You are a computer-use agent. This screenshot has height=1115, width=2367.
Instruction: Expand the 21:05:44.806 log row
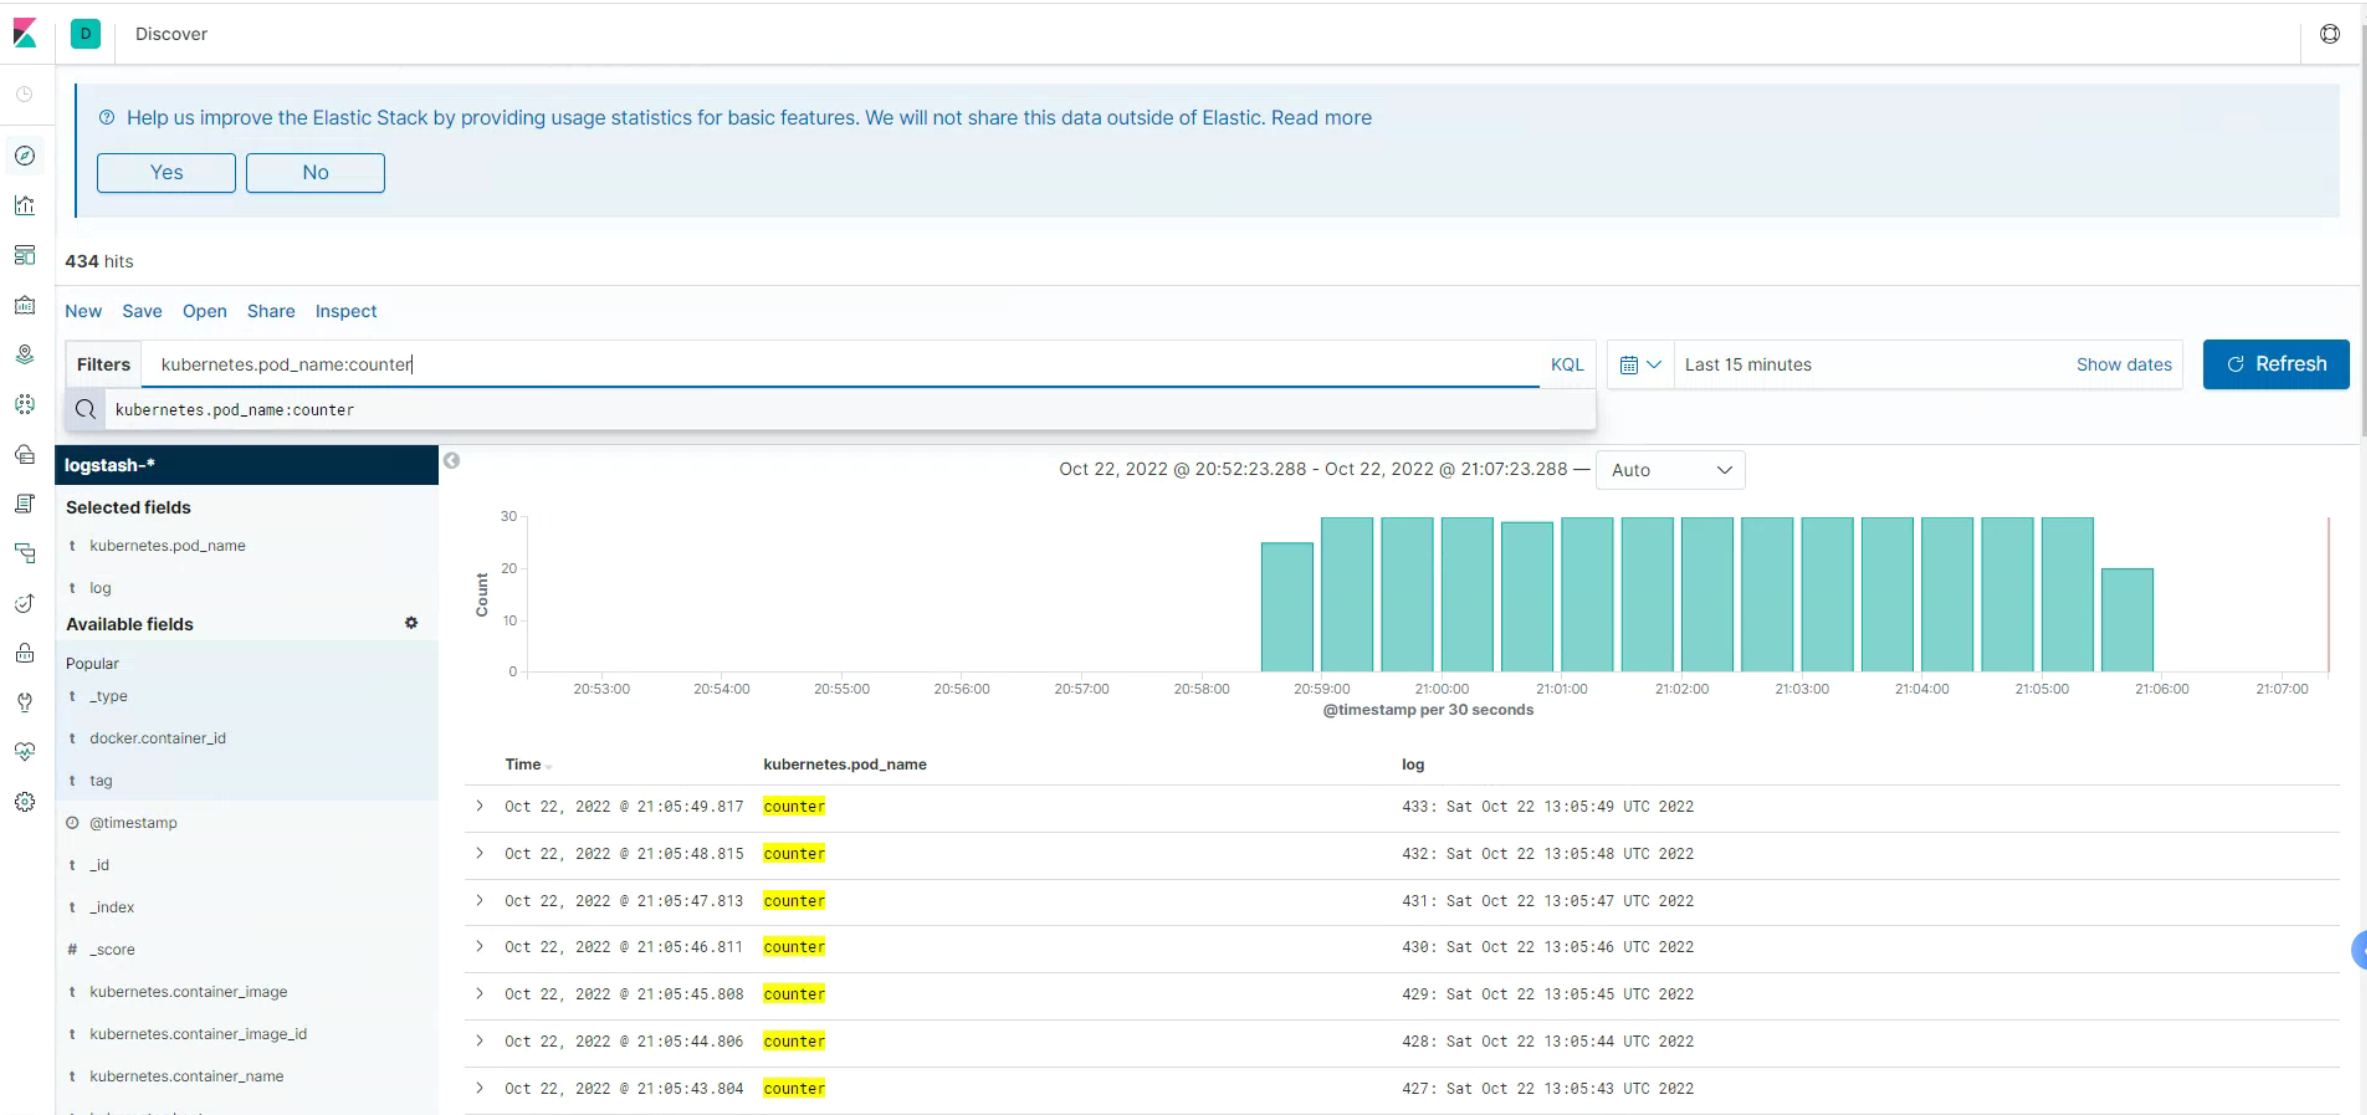(480, 1040)
